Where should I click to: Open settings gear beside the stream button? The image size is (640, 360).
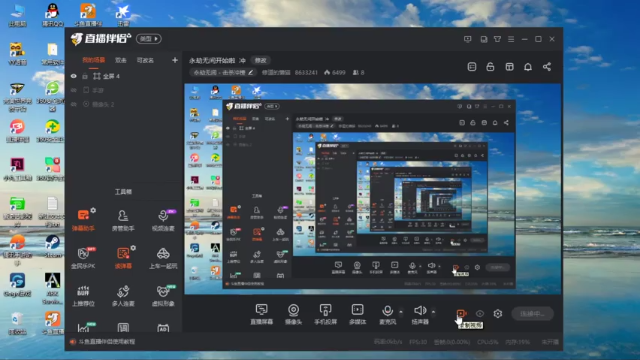(x=498, y=313)
